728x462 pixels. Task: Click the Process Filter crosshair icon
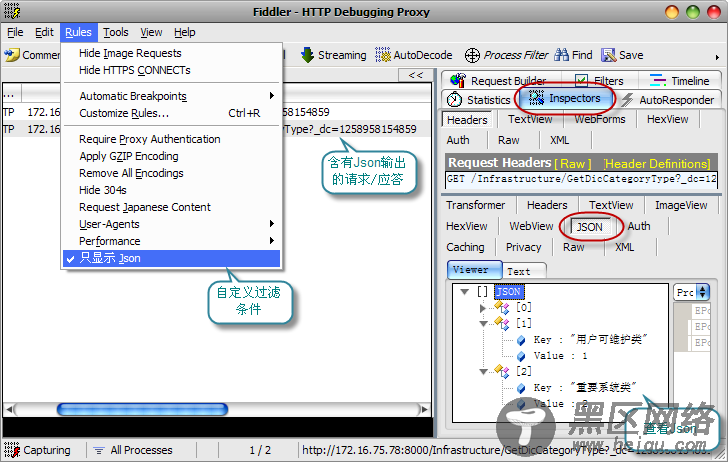coord(472,55)
